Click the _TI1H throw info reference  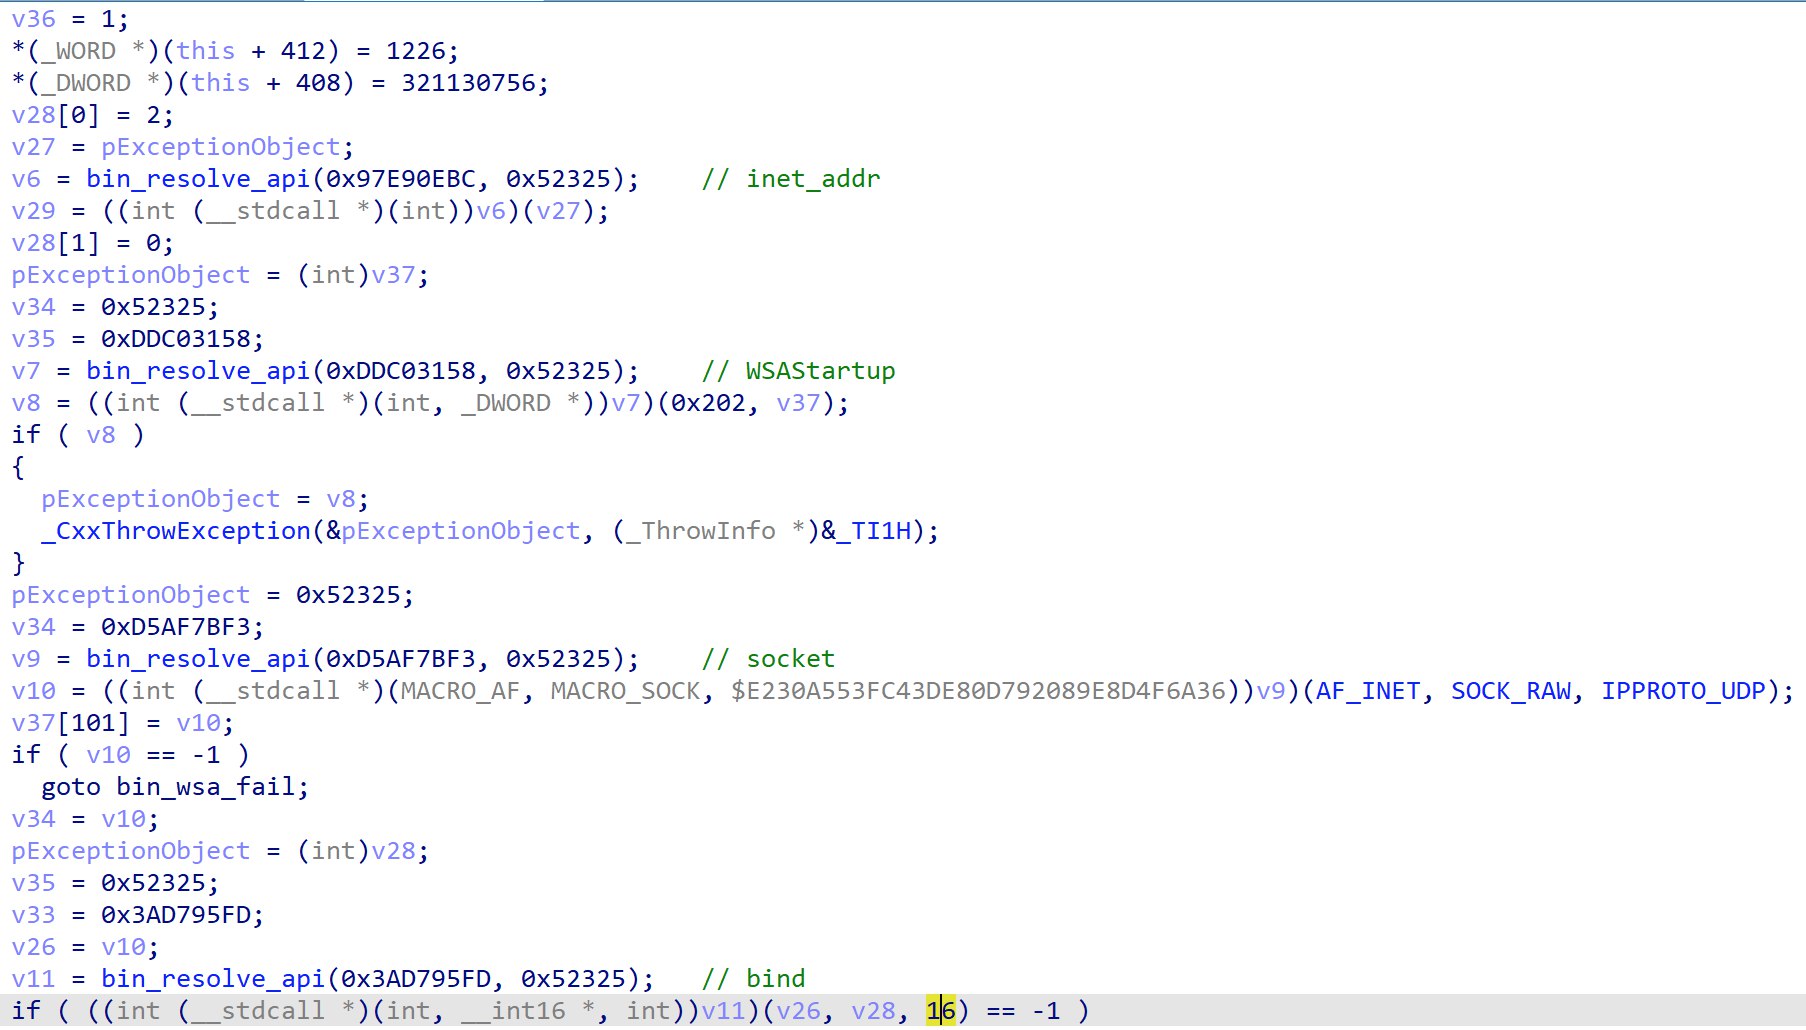click(874, 531)
